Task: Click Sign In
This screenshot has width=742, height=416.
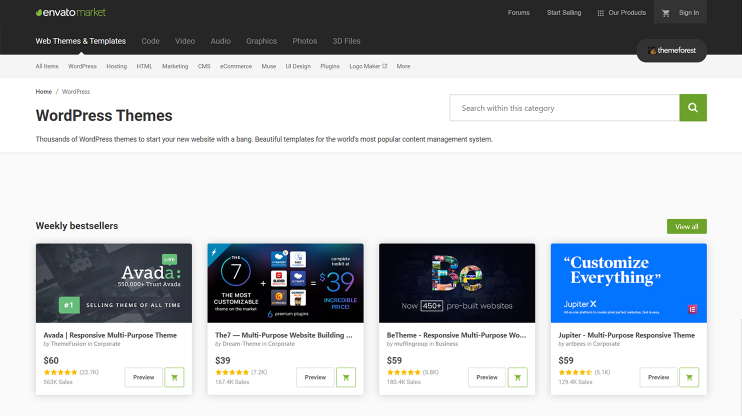Action: [x=689, y=13]
